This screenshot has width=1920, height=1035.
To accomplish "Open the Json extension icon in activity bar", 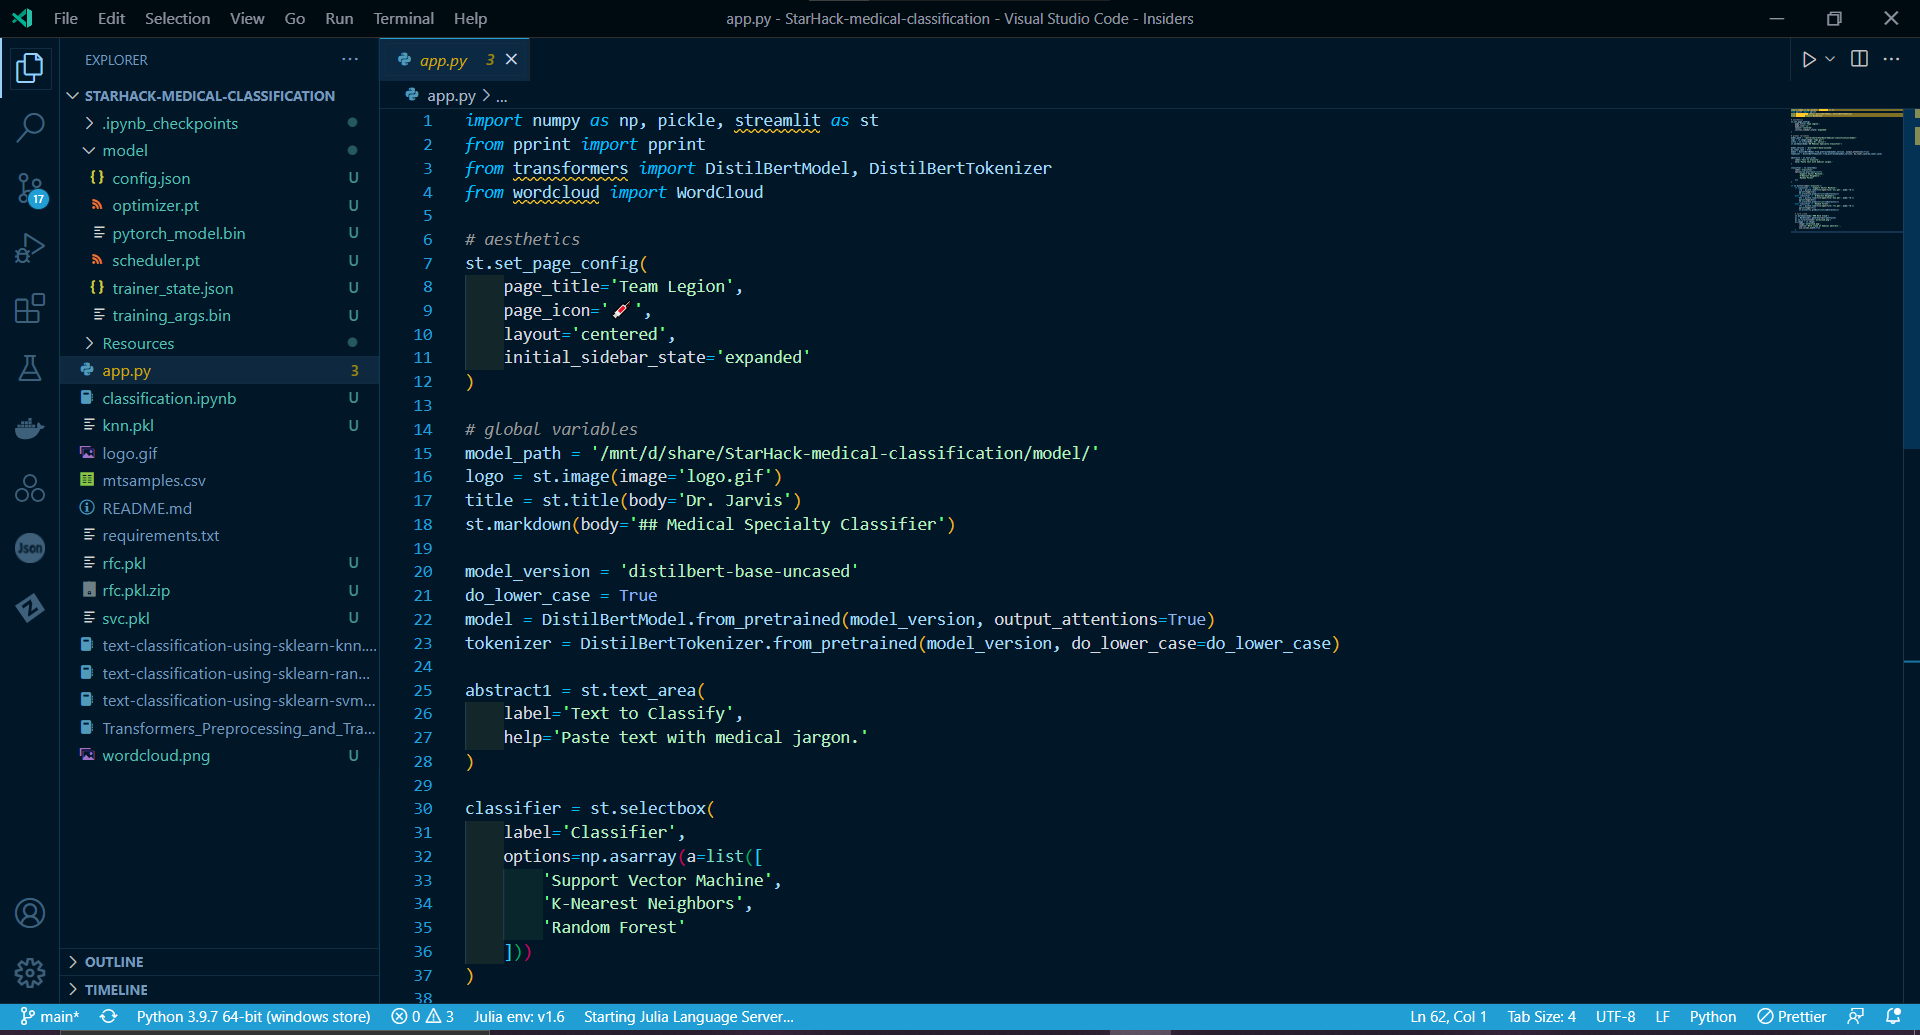I will 30,548.
